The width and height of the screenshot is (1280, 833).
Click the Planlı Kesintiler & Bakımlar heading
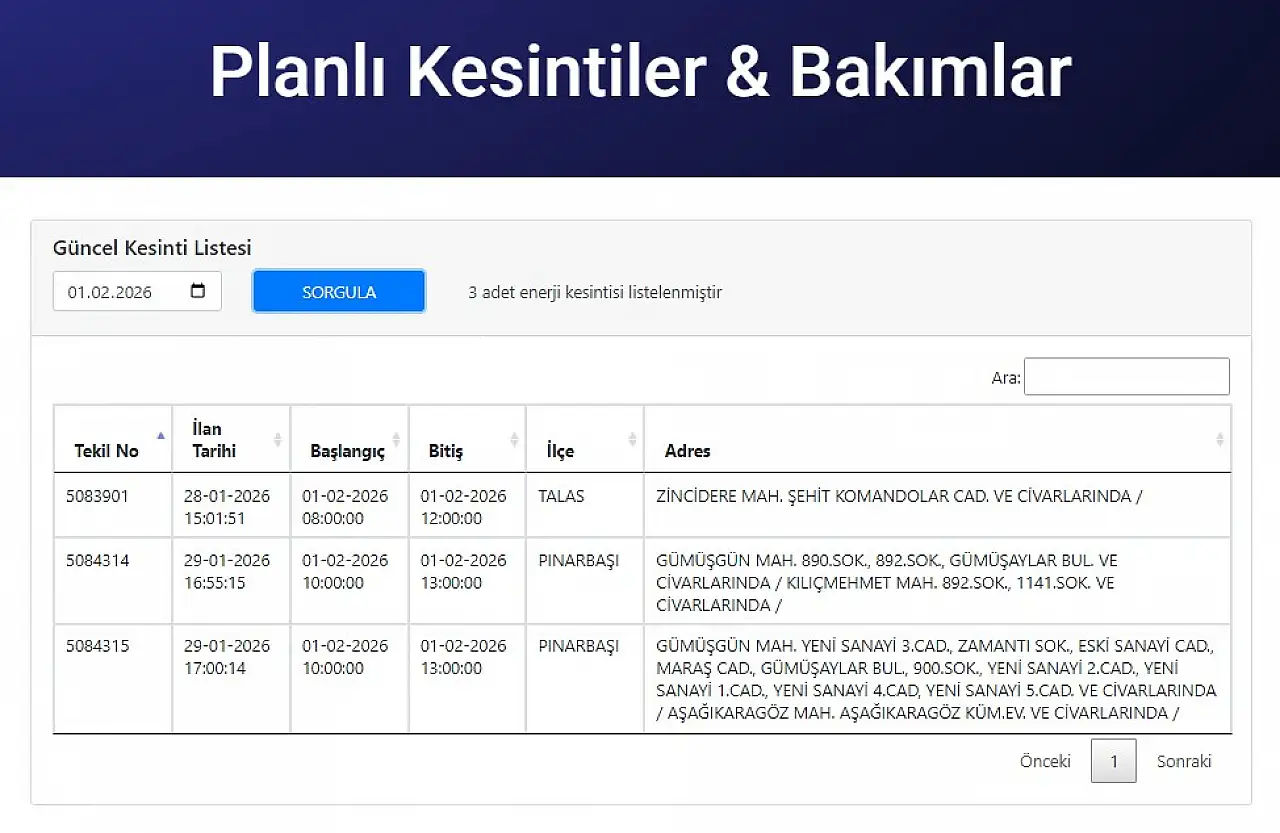pos(640,72)
